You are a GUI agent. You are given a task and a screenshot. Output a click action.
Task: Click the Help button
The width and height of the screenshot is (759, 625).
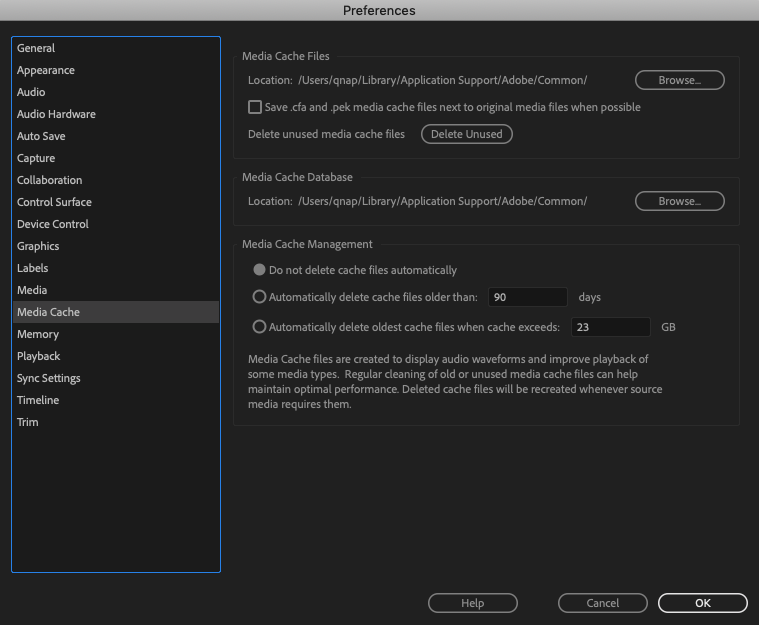tap(472, 603)
